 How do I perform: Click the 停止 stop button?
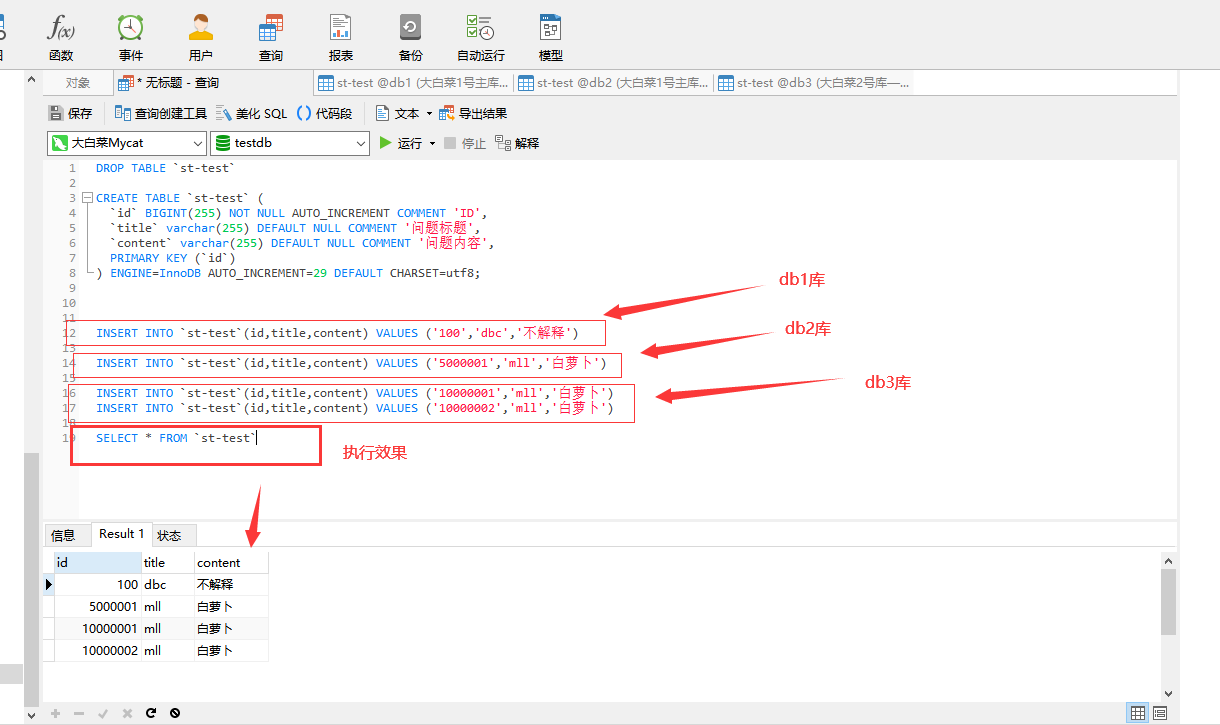tap(465, 143)
